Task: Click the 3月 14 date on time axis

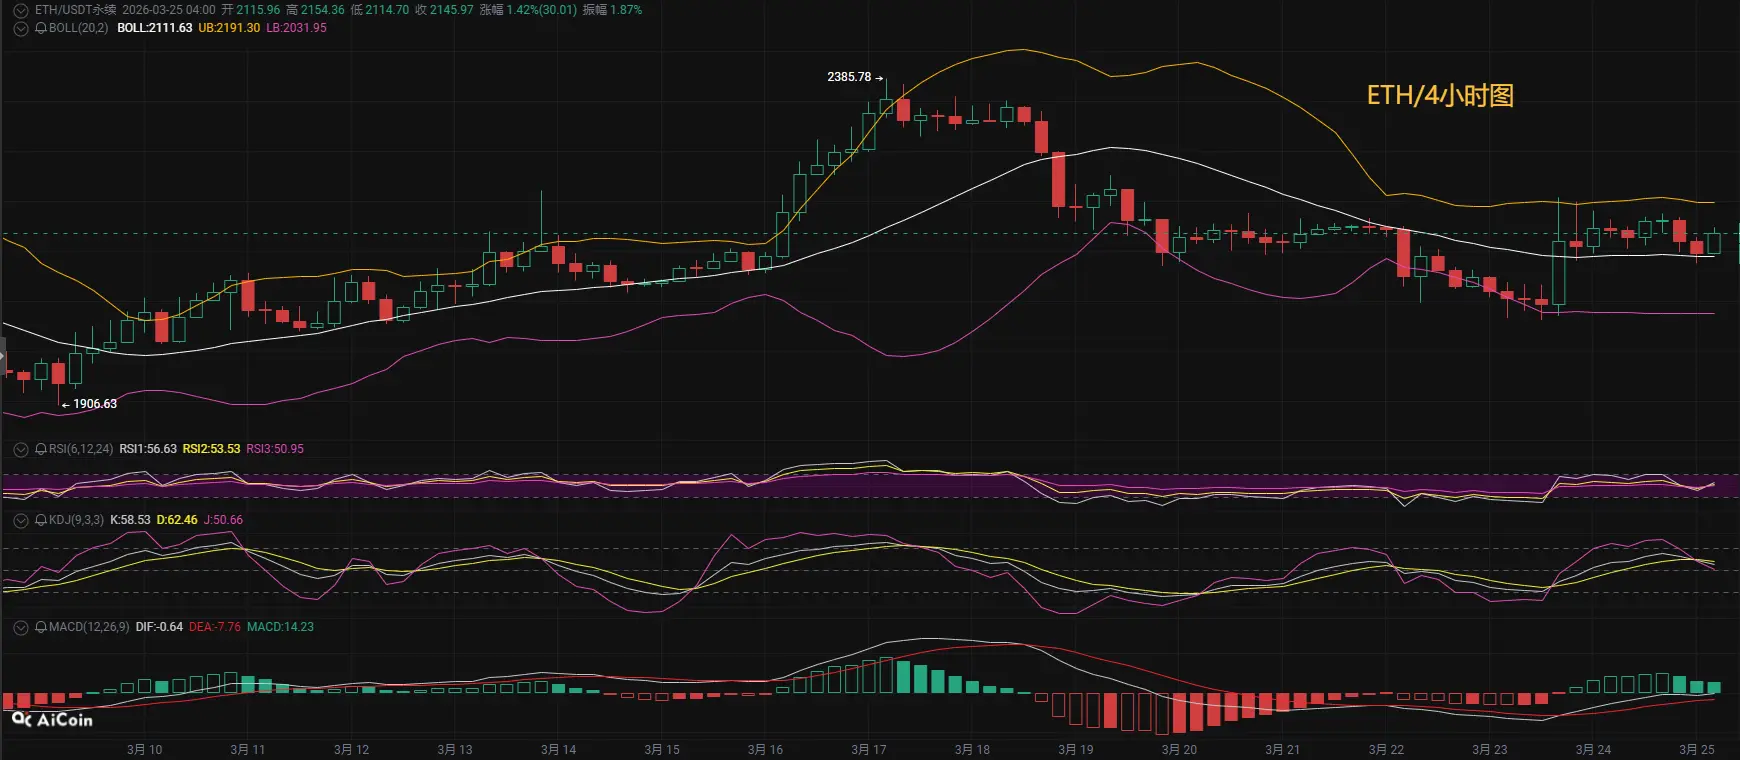Action: pyautogui.click(x=559, y=750)
